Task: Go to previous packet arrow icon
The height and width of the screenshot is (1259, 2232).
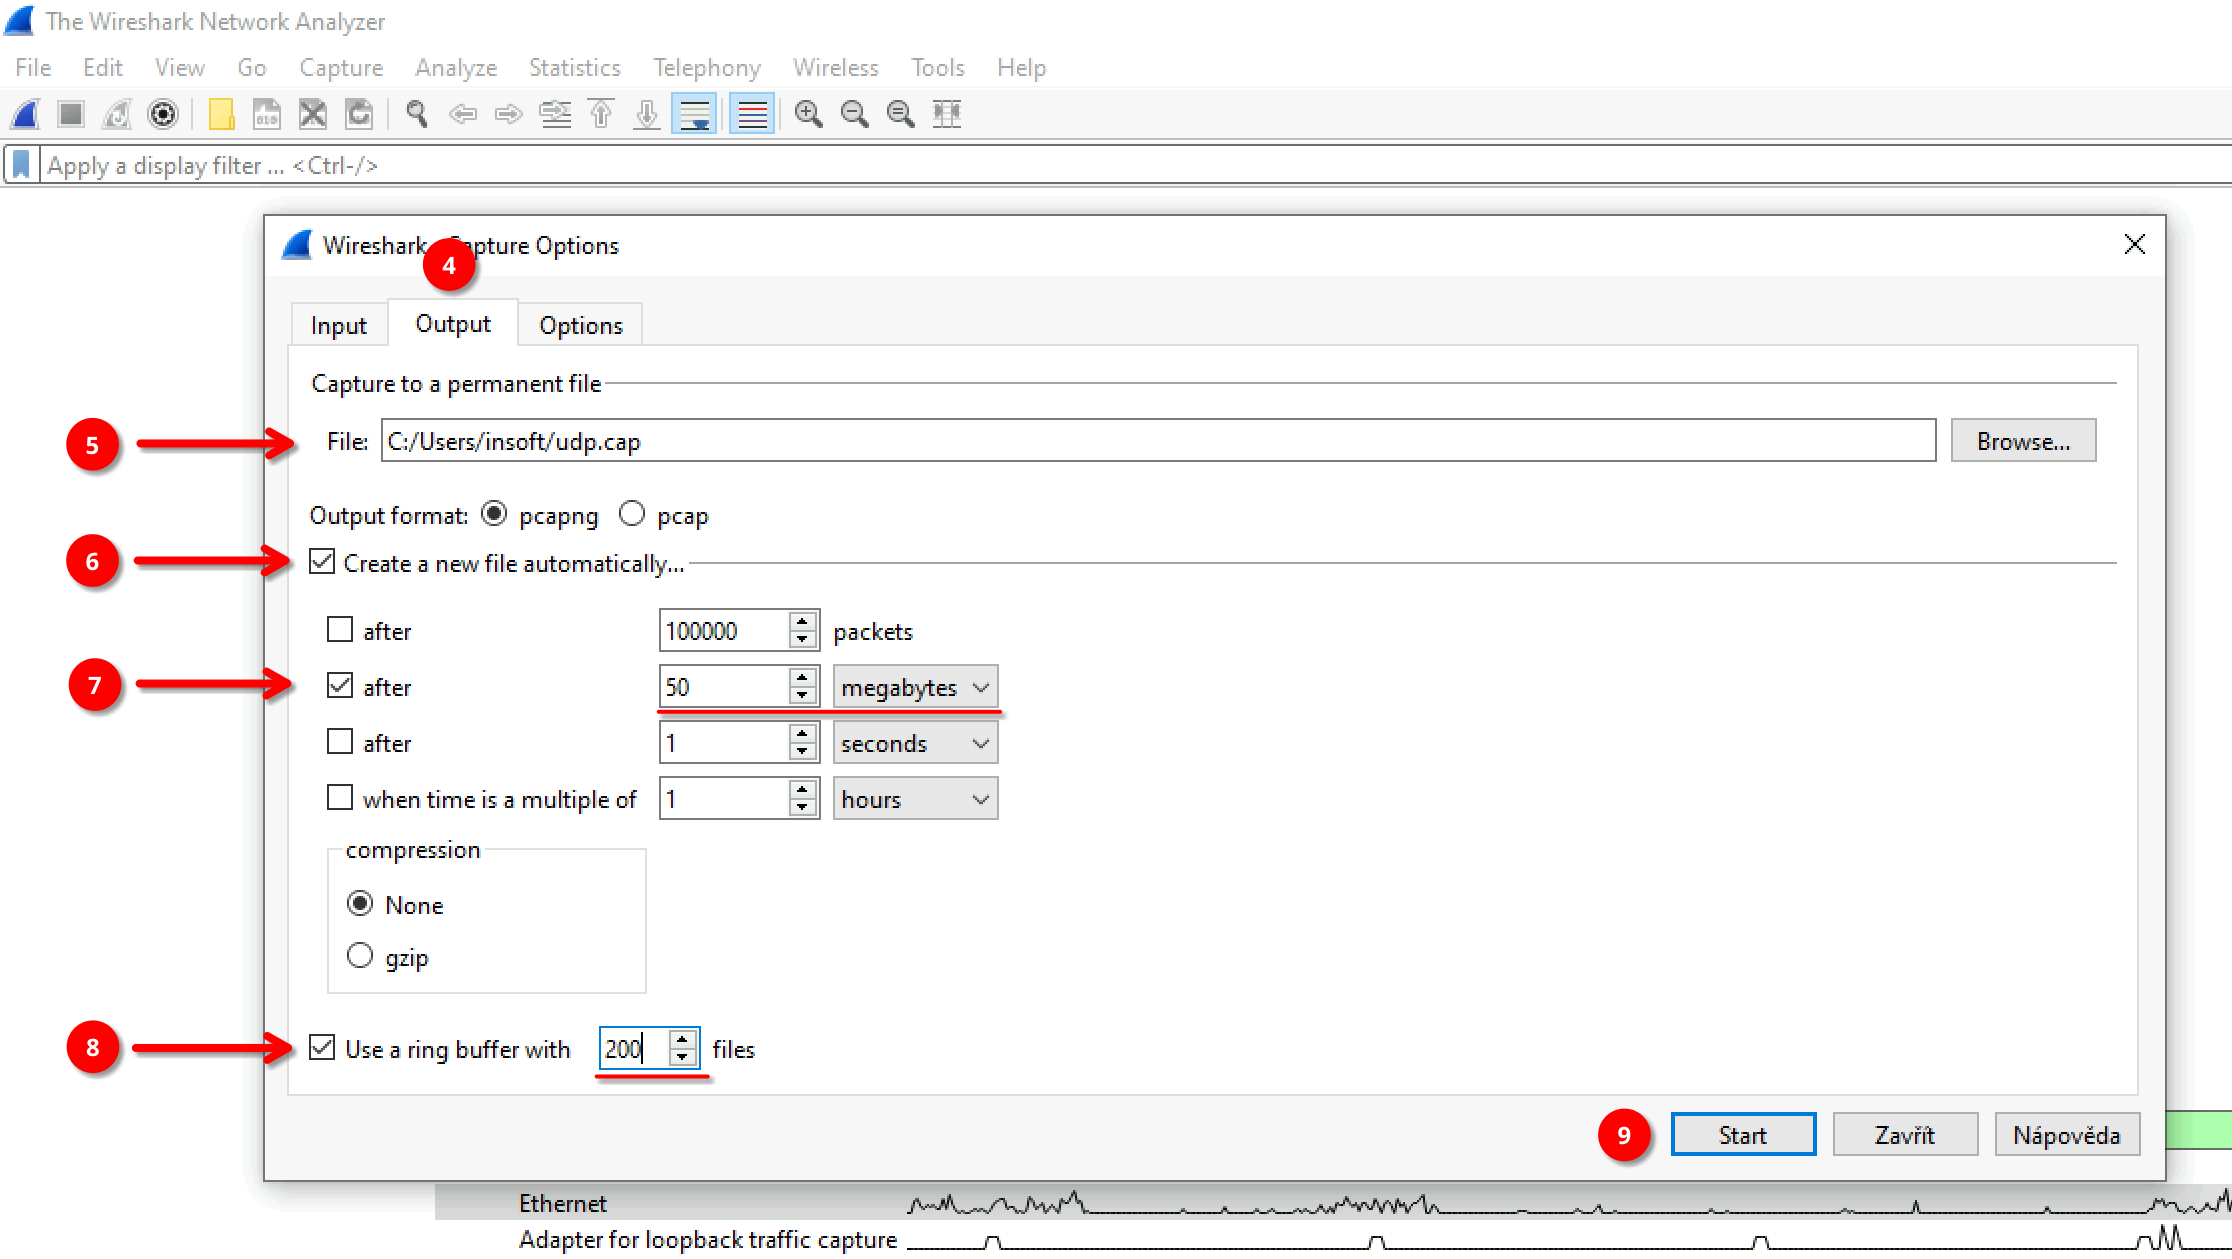Action: 463,114
